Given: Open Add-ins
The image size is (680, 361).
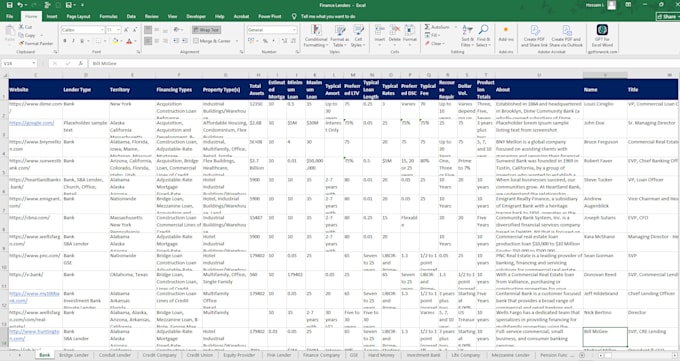Looking at the screenshot, I should pos(506,33).
